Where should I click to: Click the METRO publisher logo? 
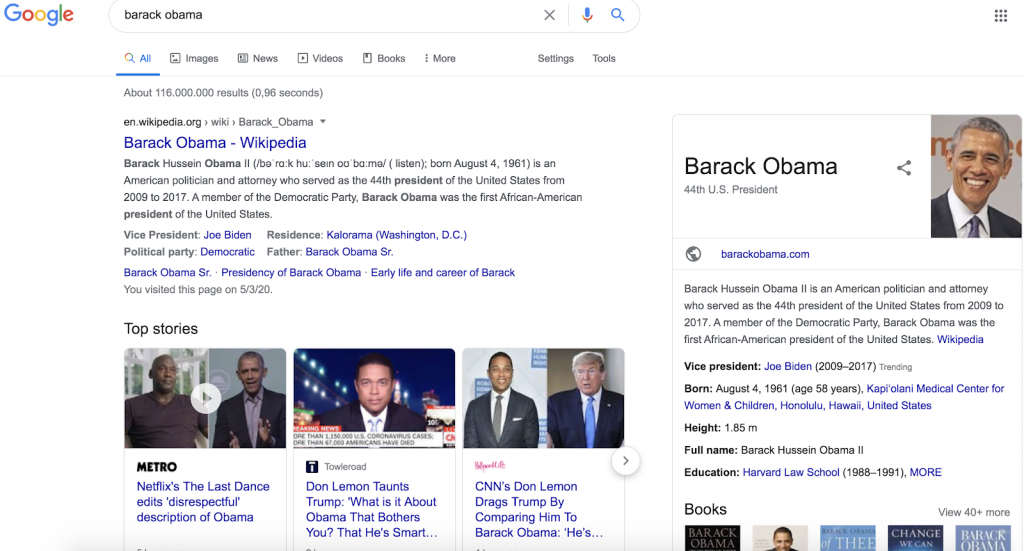(x=157, y=467)
